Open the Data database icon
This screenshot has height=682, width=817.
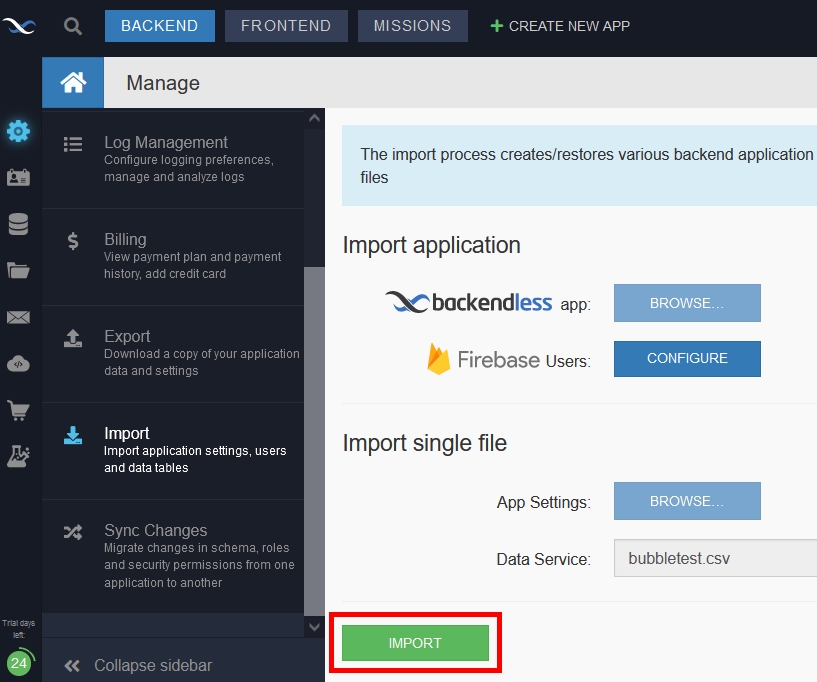18,224
